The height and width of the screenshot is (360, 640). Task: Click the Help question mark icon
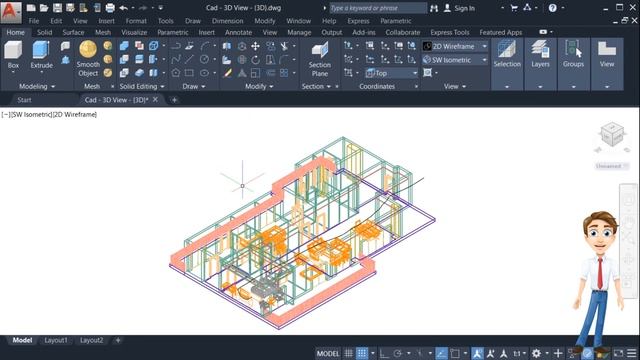pos(552,8)
